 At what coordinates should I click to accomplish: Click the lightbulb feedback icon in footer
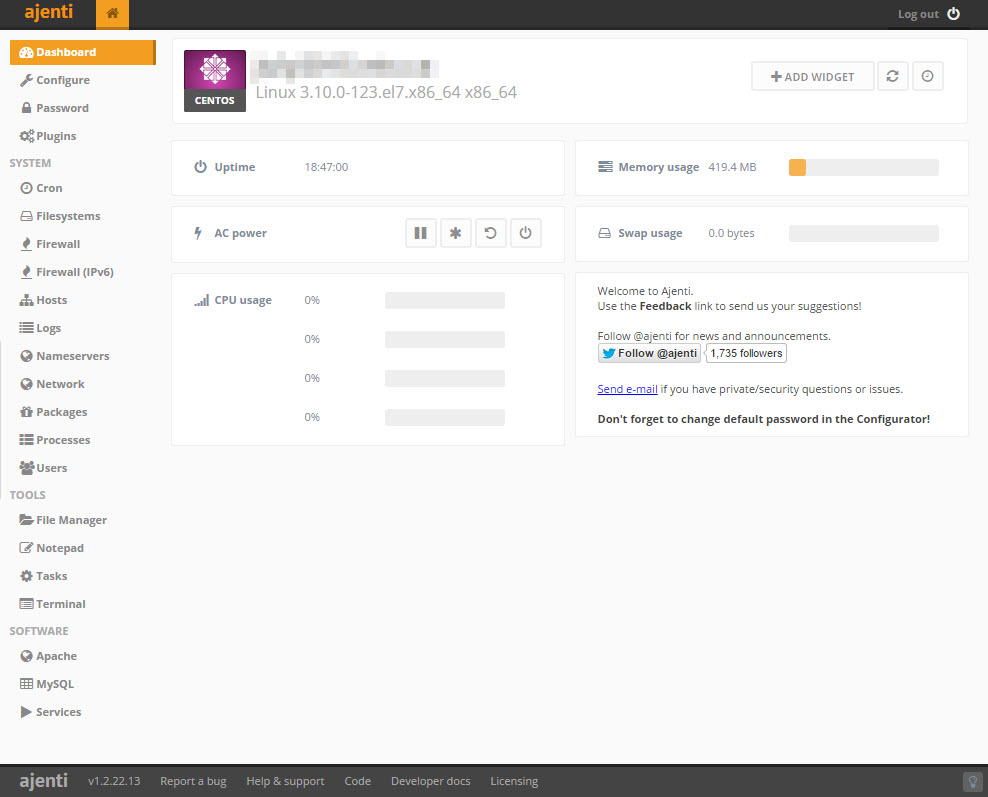pos(972,782)
